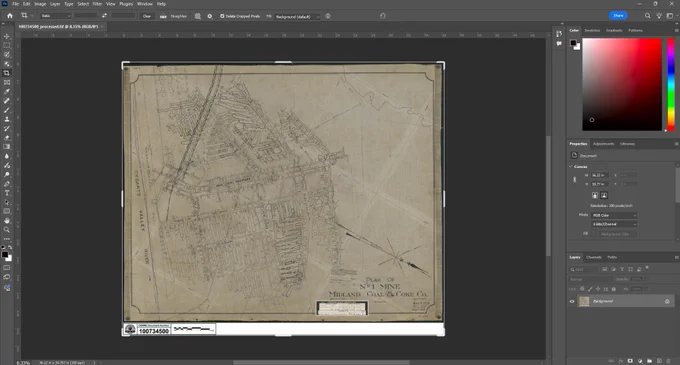Hide the Background layer eye icon
The height and width of the screenshot is (365, 680).
pos(572,301)
